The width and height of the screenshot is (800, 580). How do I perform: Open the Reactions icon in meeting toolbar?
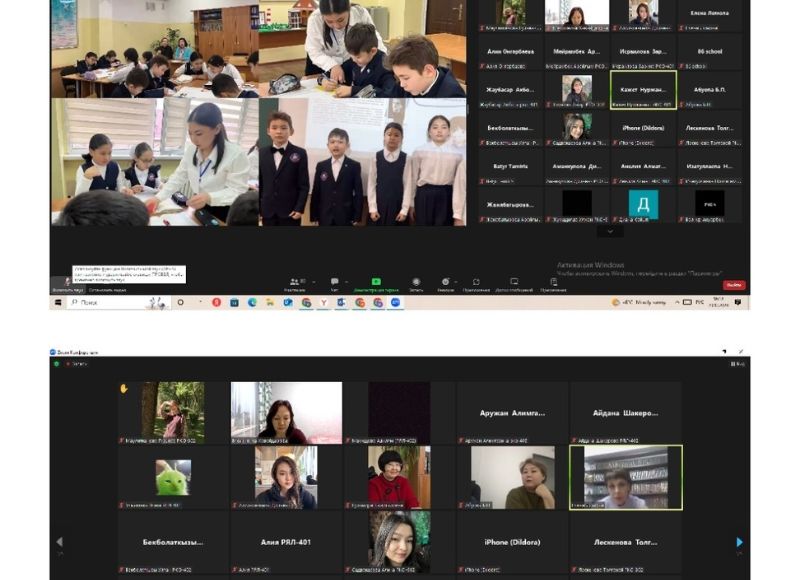446,284
